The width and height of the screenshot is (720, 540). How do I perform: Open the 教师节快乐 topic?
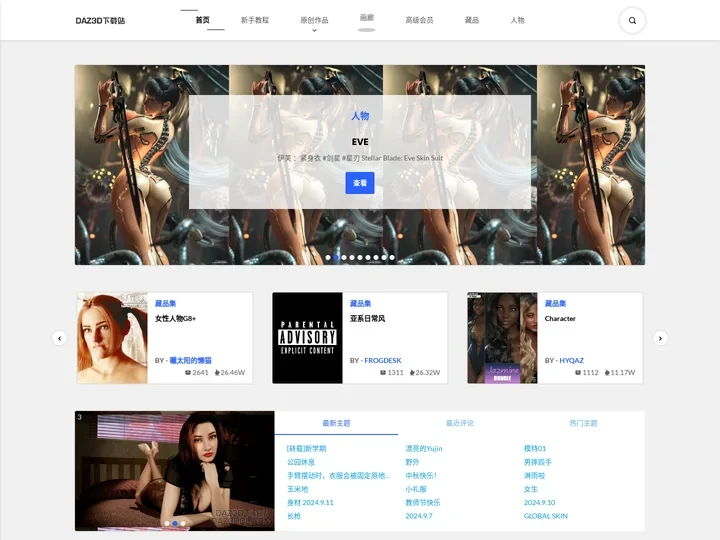[x=423, y=502]
